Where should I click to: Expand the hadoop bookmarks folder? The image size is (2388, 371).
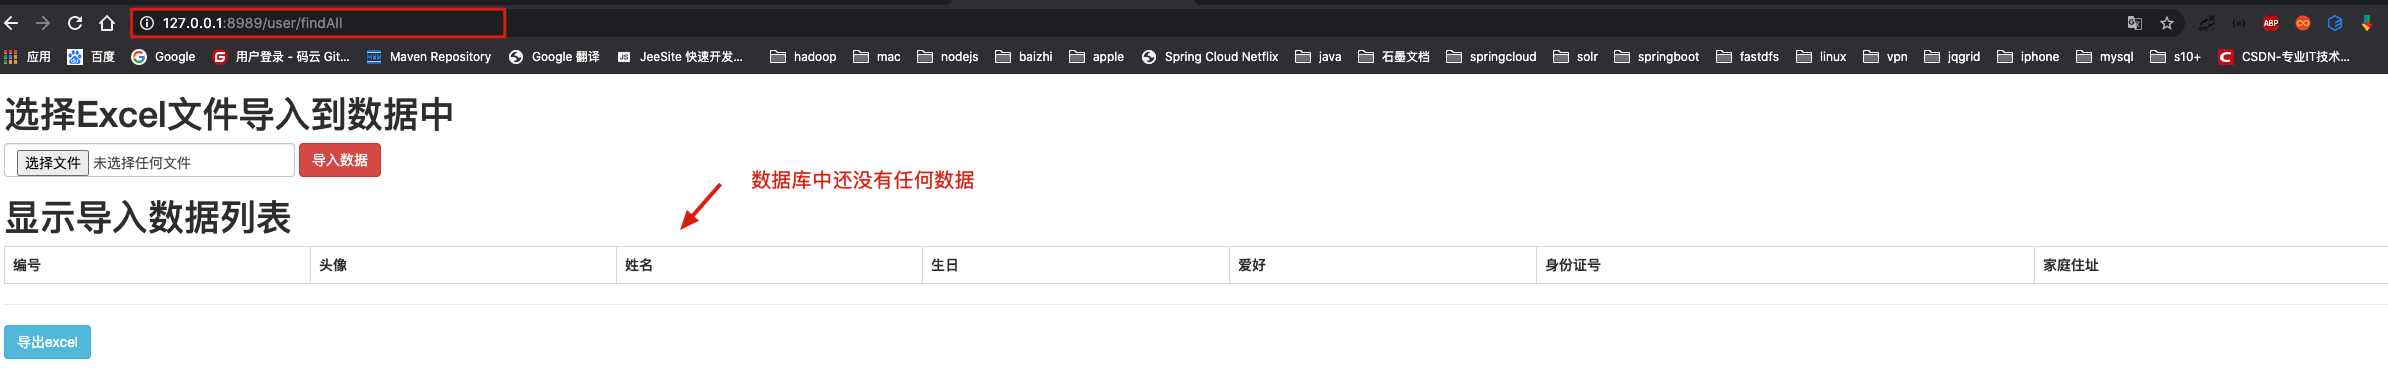pyautogui.click(x=803, y=57)
